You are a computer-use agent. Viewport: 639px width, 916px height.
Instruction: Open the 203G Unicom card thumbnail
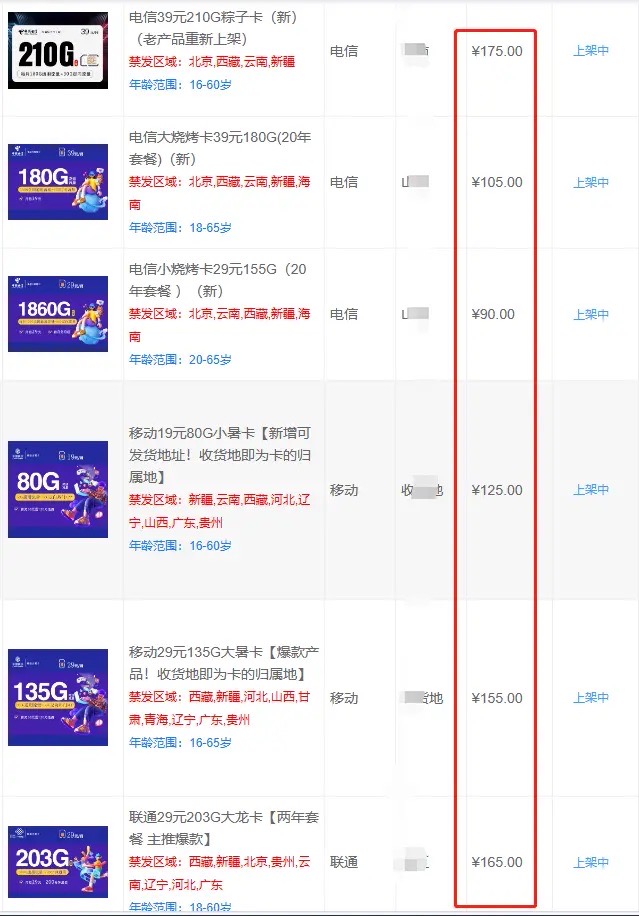[x=58, y=862]
